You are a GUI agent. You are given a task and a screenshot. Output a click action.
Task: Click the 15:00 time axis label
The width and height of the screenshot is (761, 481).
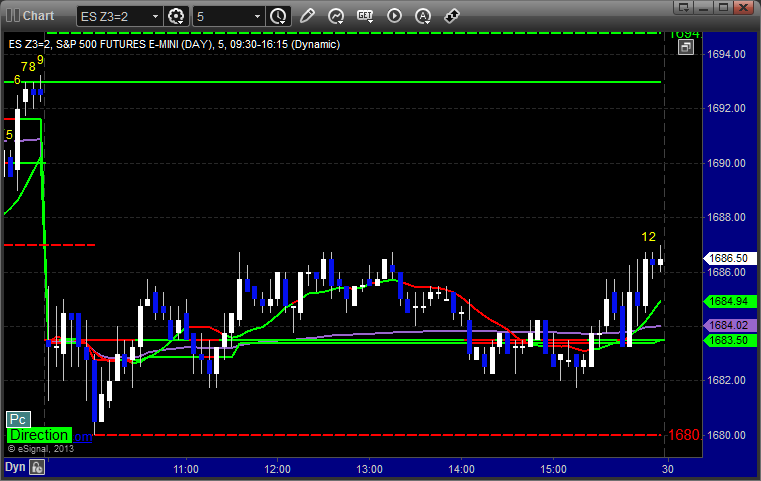point(553,469)
